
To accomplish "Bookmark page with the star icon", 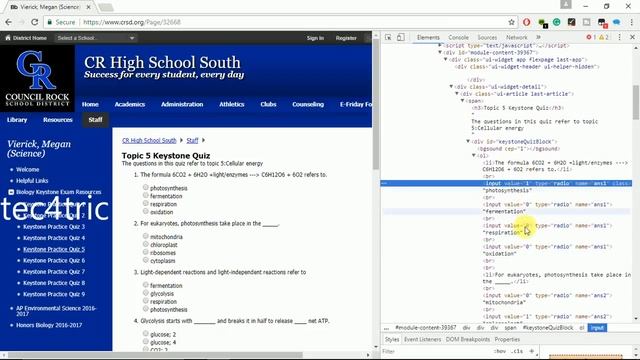I will pyautogui.click(x=511, y=22).
